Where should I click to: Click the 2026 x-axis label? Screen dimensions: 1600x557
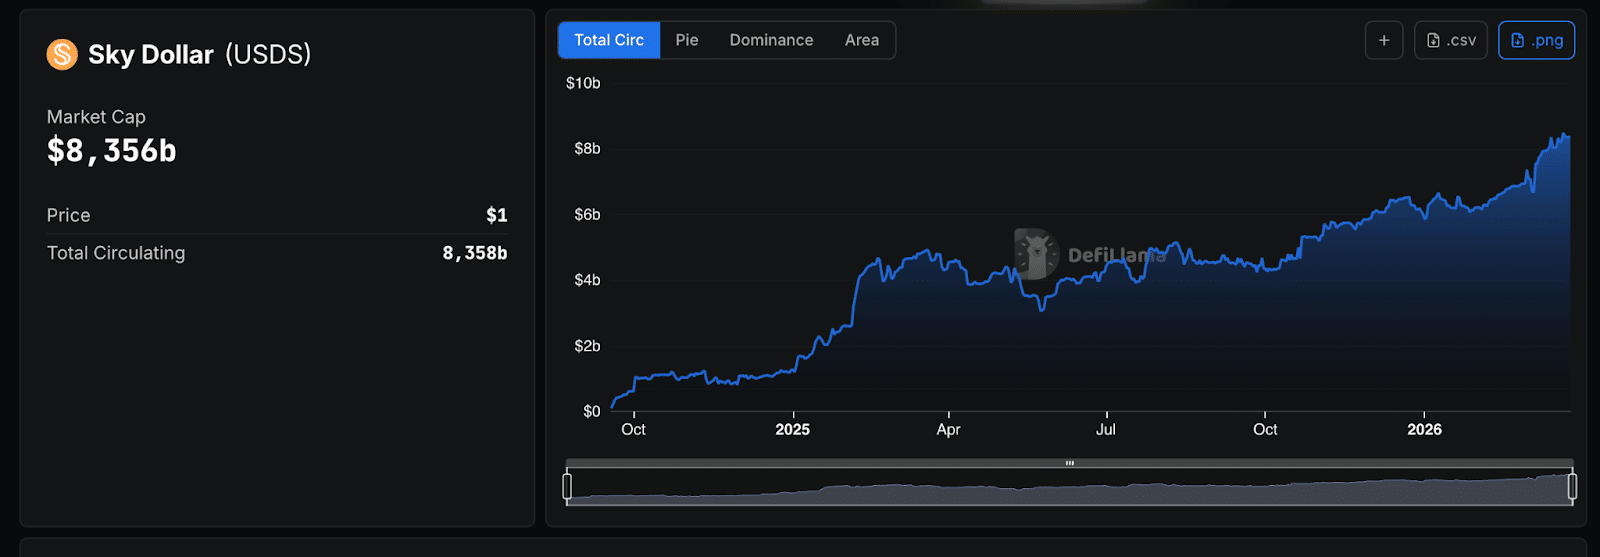point(1424,429)
